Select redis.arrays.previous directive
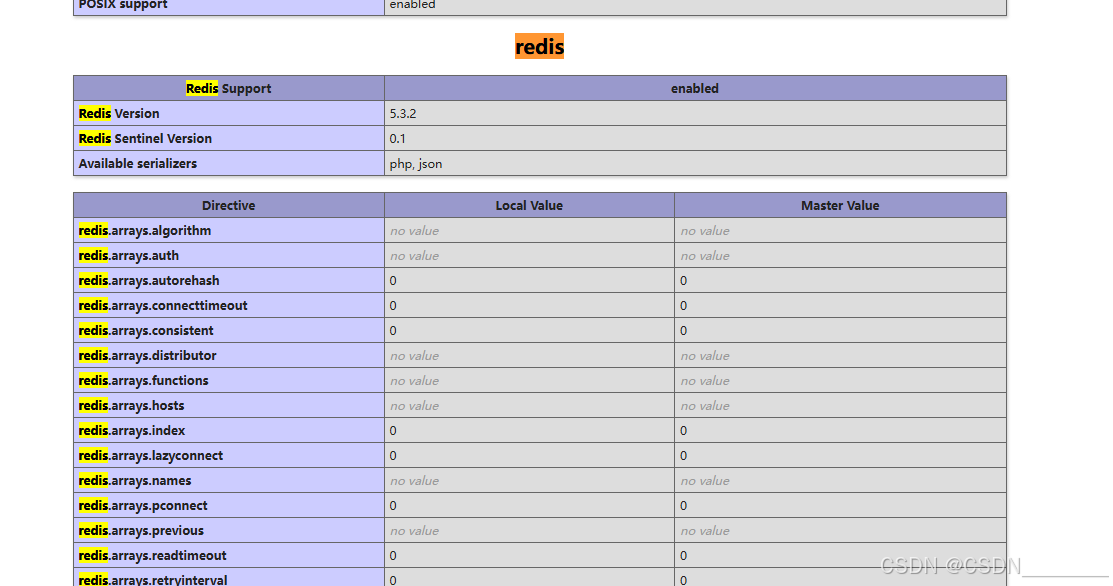The height and width of the screenshot is (586, 1113). pos(229,531)
